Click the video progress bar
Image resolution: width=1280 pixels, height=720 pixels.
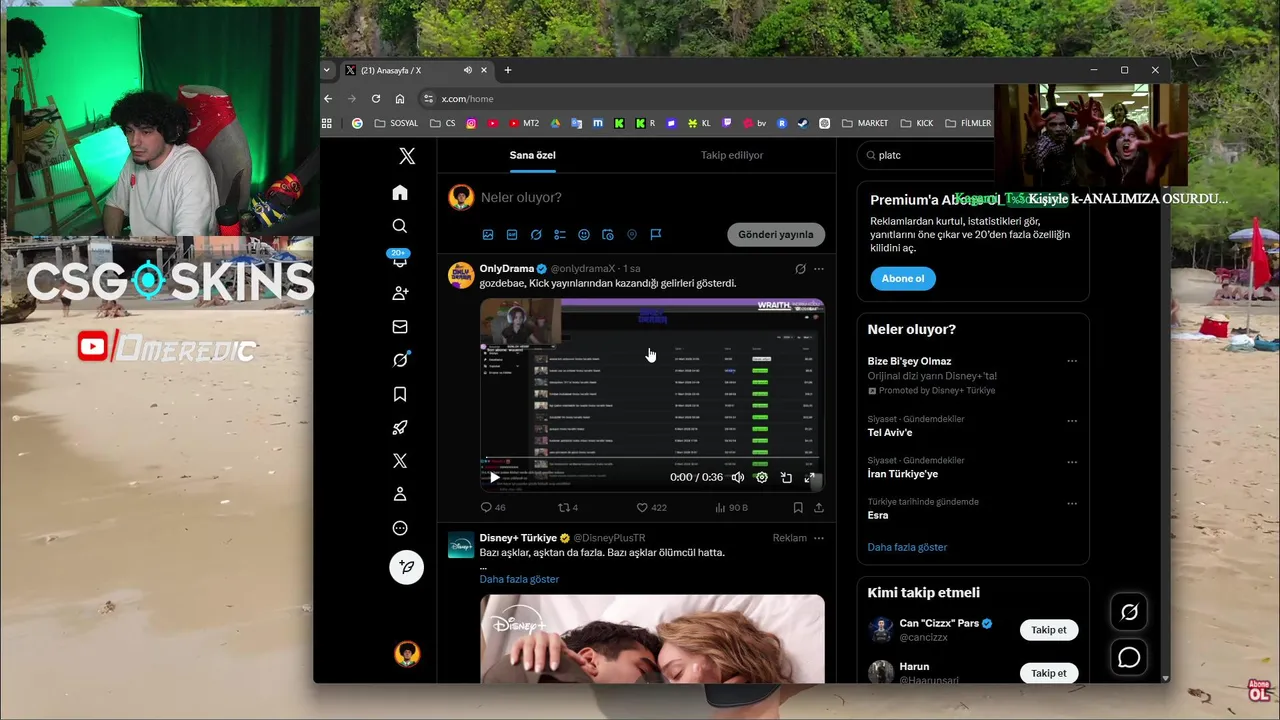click(652, 460)
